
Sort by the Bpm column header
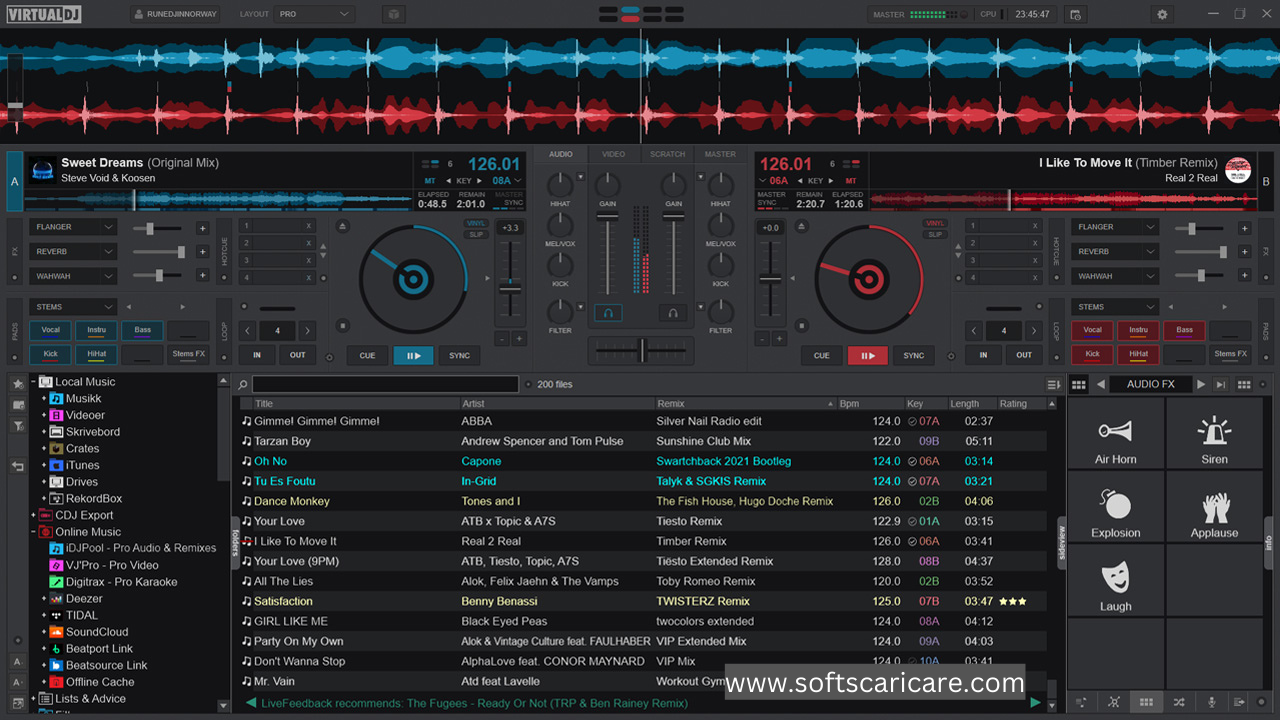(x=869, y=404)
